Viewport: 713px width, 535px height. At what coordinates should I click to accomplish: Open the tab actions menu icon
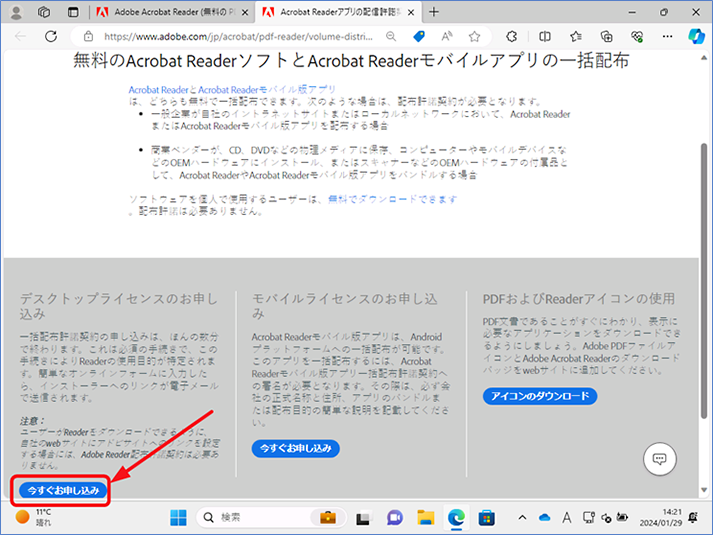point(73,12)
